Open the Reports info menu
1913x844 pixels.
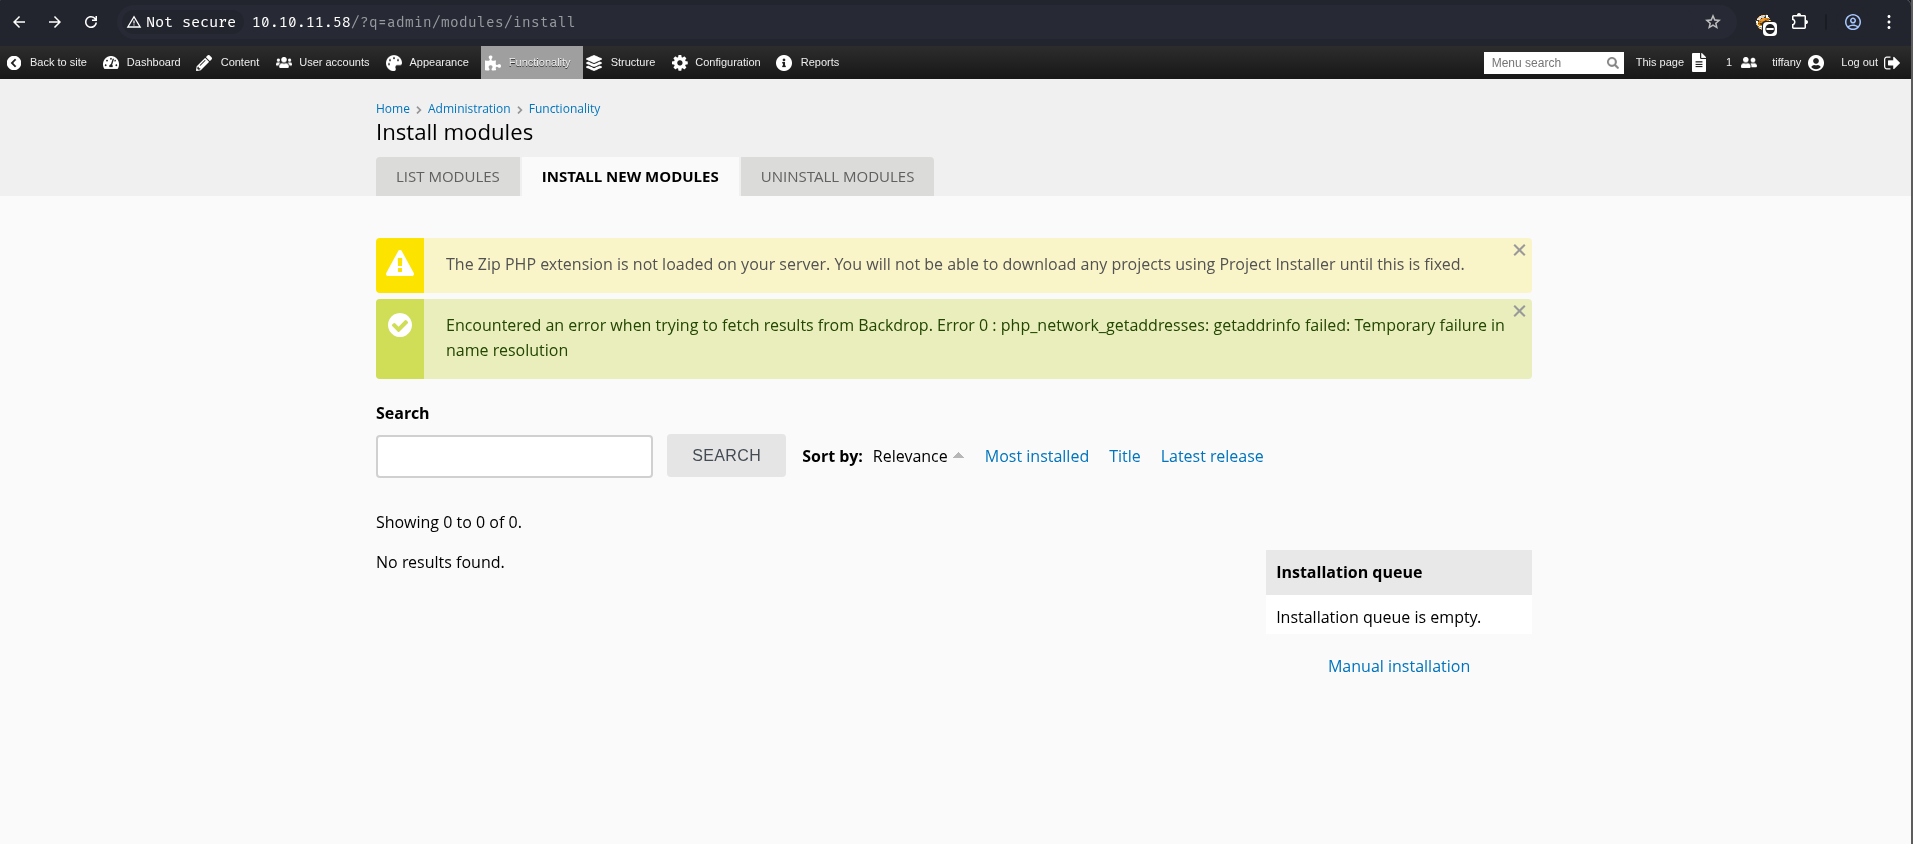point(808,62)
